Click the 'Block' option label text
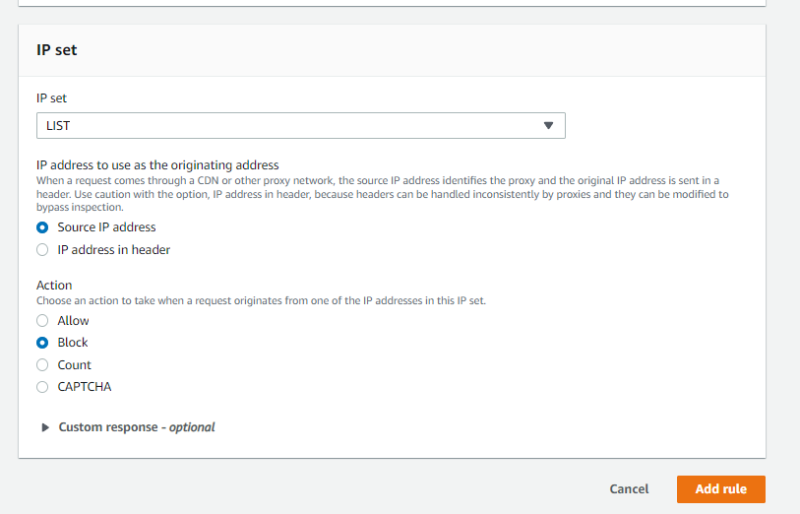Viewport: 800px width, 514px height. pyautogui.click(x=73, y=342)
